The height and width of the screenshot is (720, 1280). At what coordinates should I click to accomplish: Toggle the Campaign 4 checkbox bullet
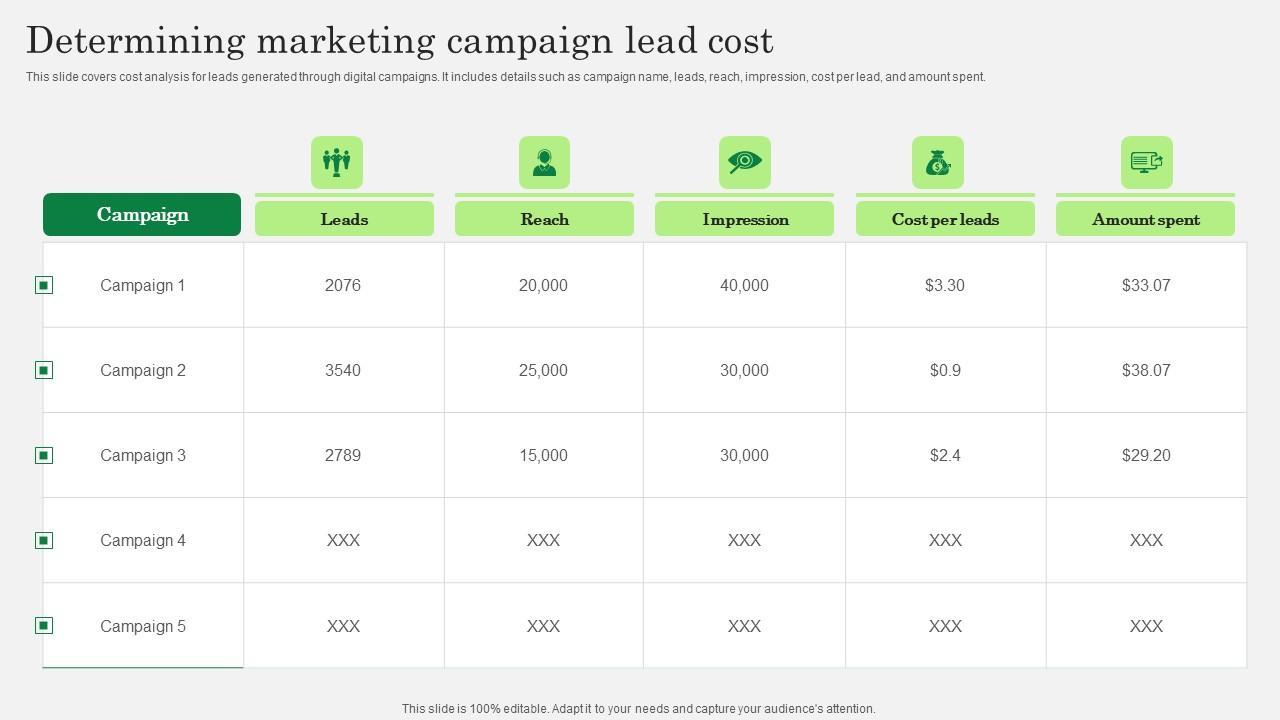(x=44, y=540)
